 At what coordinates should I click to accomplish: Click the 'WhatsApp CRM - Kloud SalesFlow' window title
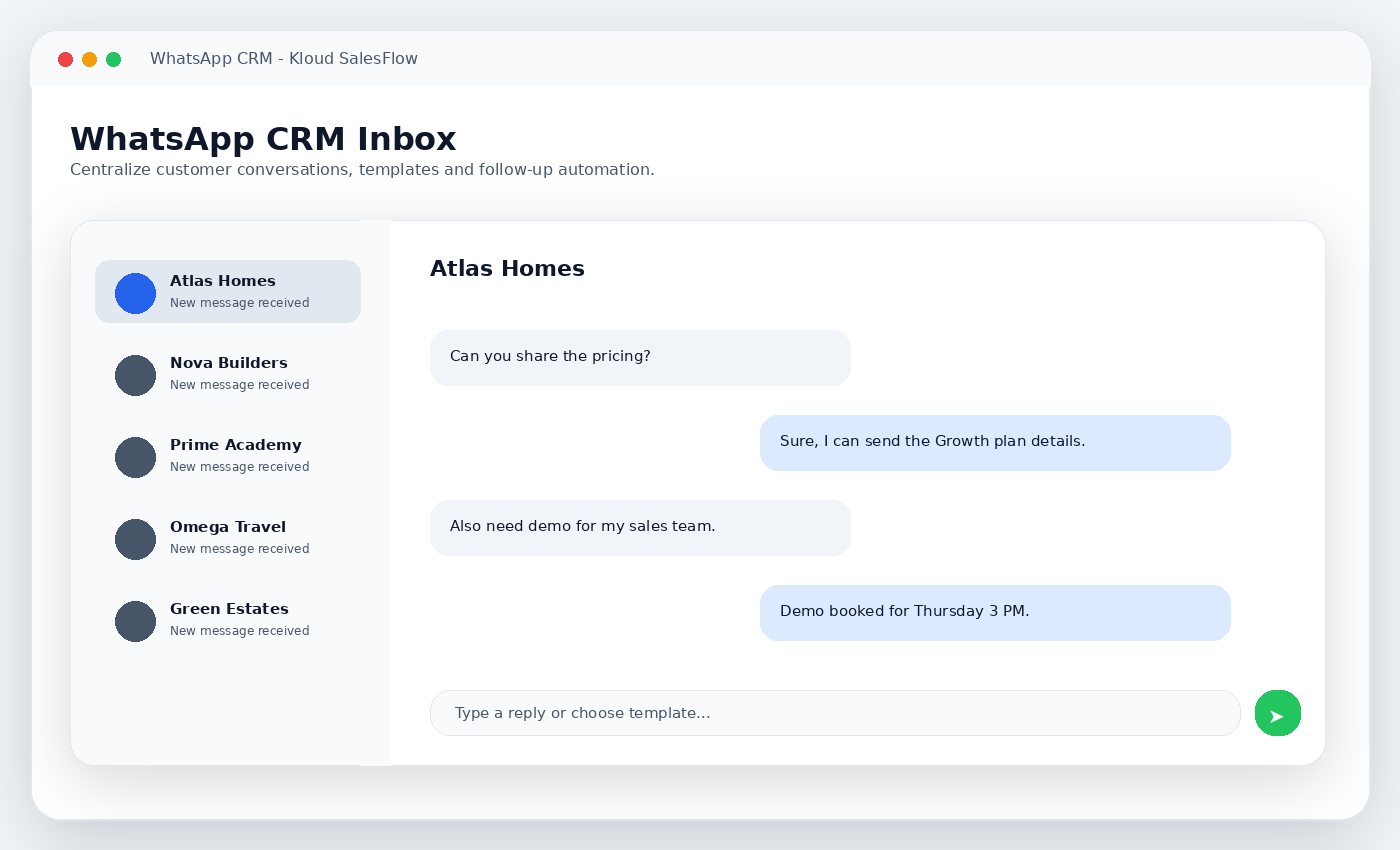(284, 59)
